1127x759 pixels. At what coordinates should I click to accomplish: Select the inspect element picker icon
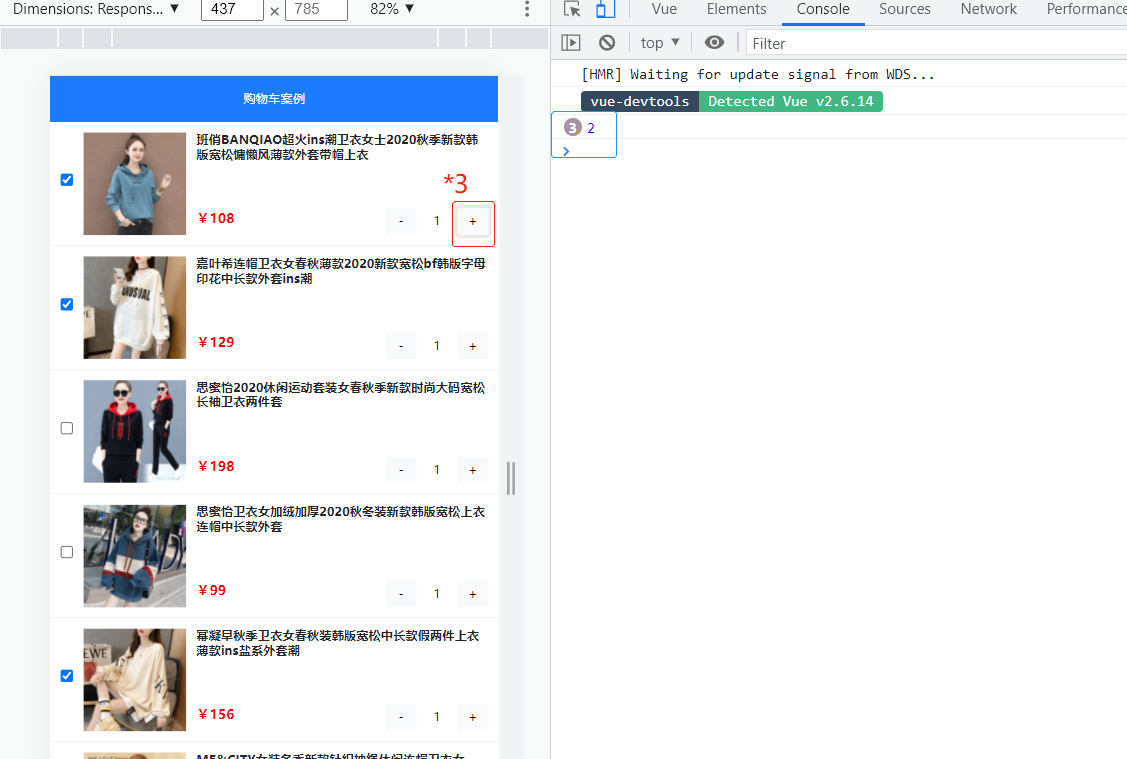tap(572, 9)
